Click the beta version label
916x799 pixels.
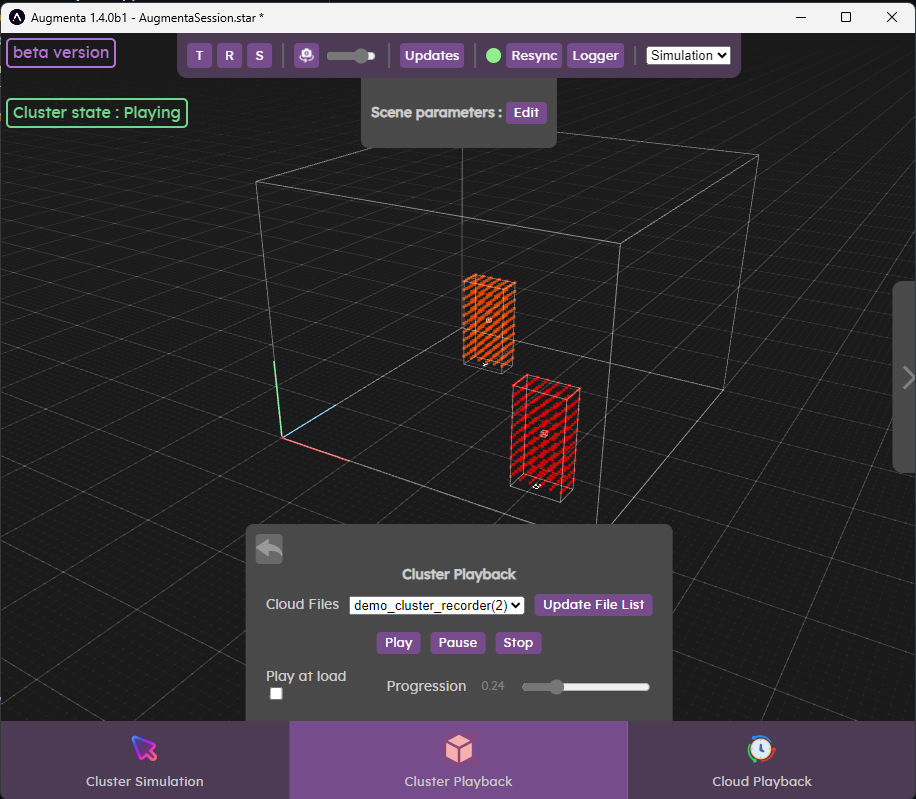coord(61,53)
